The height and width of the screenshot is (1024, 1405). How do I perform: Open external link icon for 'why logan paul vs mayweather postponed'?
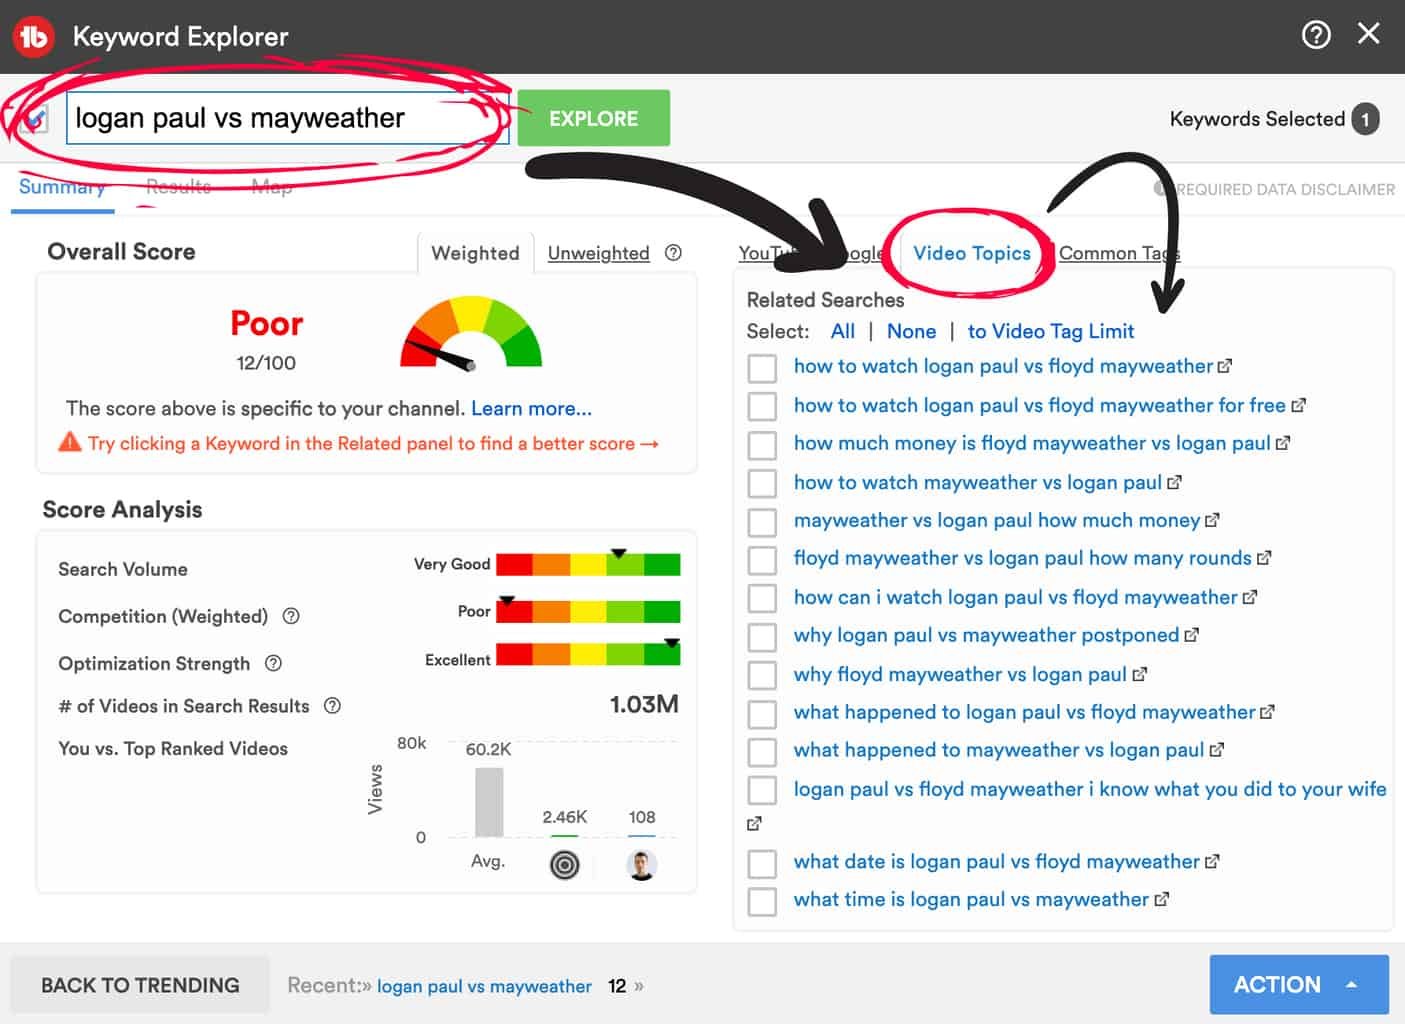1191,635
